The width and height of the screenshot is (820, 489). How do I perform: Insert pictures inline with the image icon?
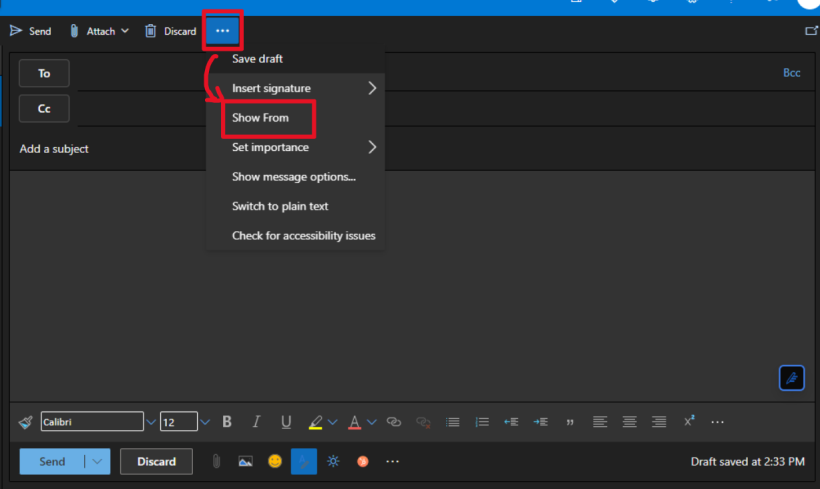coord(245,461)
